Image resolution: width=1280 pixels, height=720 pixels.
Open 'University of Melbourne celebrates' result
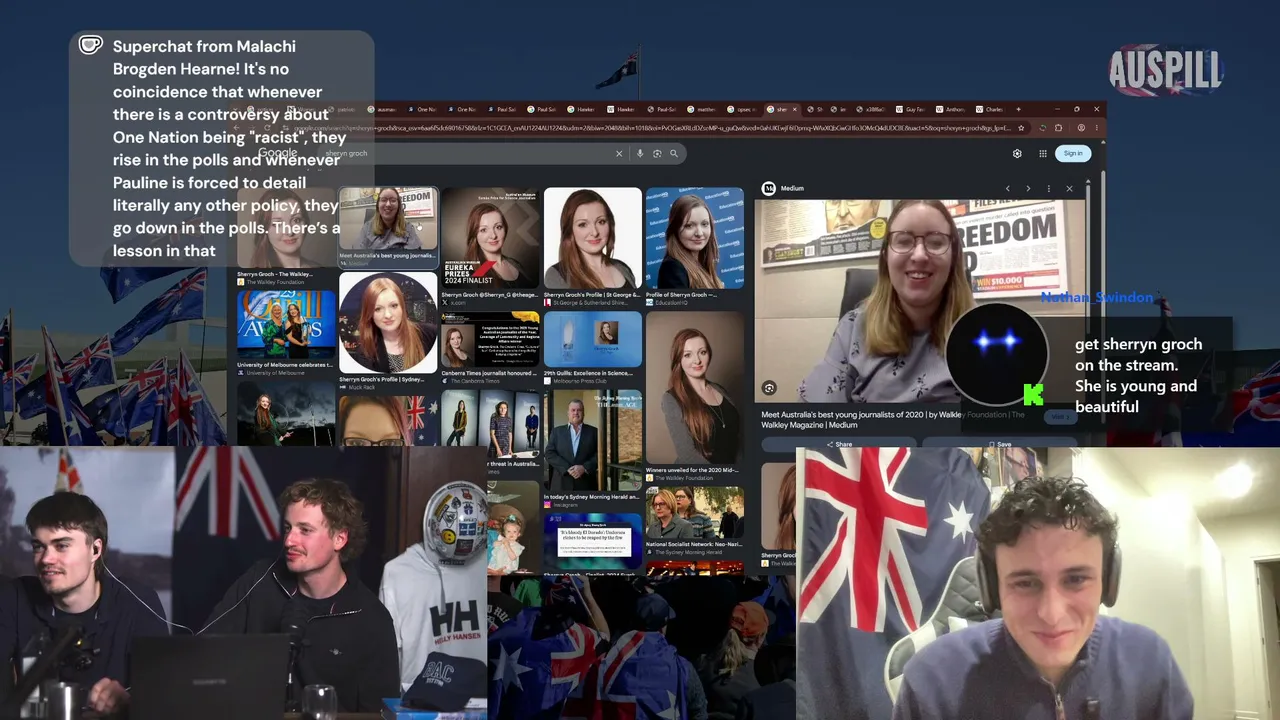pyautogui.click(x=286, y=365)
